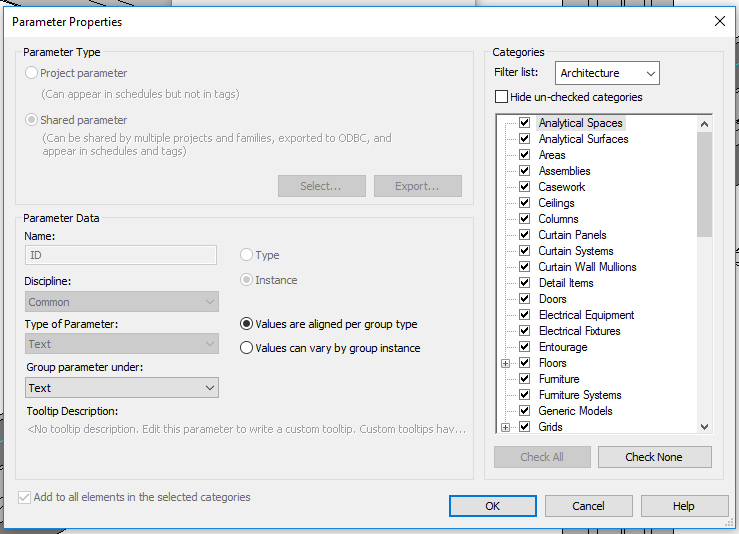
Task: Click the OK button
Action: pyautogui.click(x=493, y=506)
